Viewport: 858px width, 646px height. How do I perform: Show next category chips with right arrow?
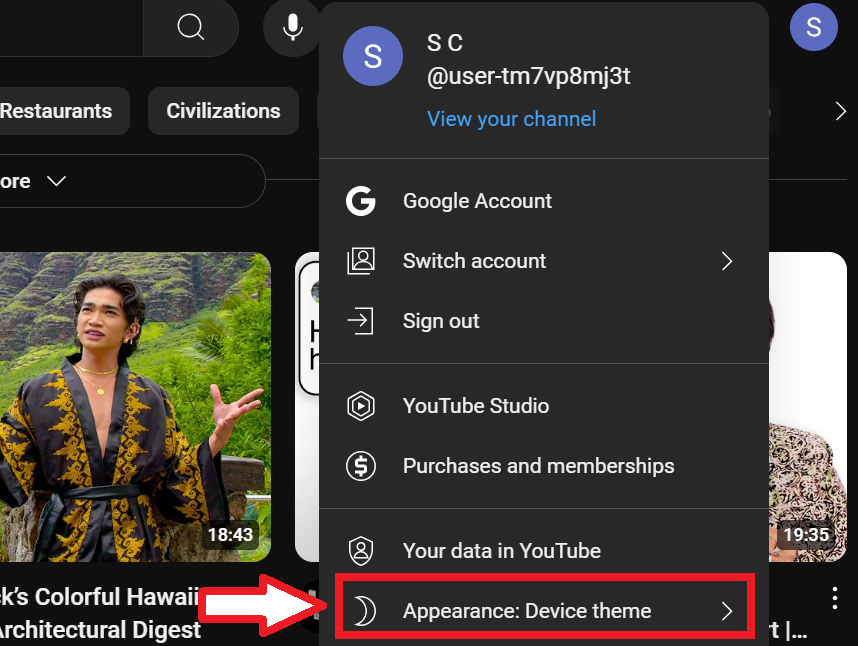[841, 111]
